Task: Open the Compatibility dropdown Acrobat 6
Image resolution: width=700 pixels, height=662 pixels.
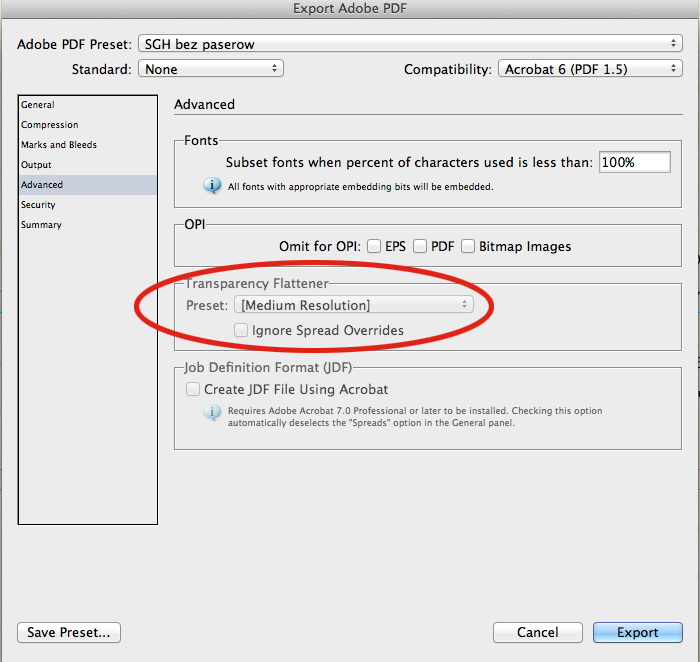Action: (x=590, y=69)
